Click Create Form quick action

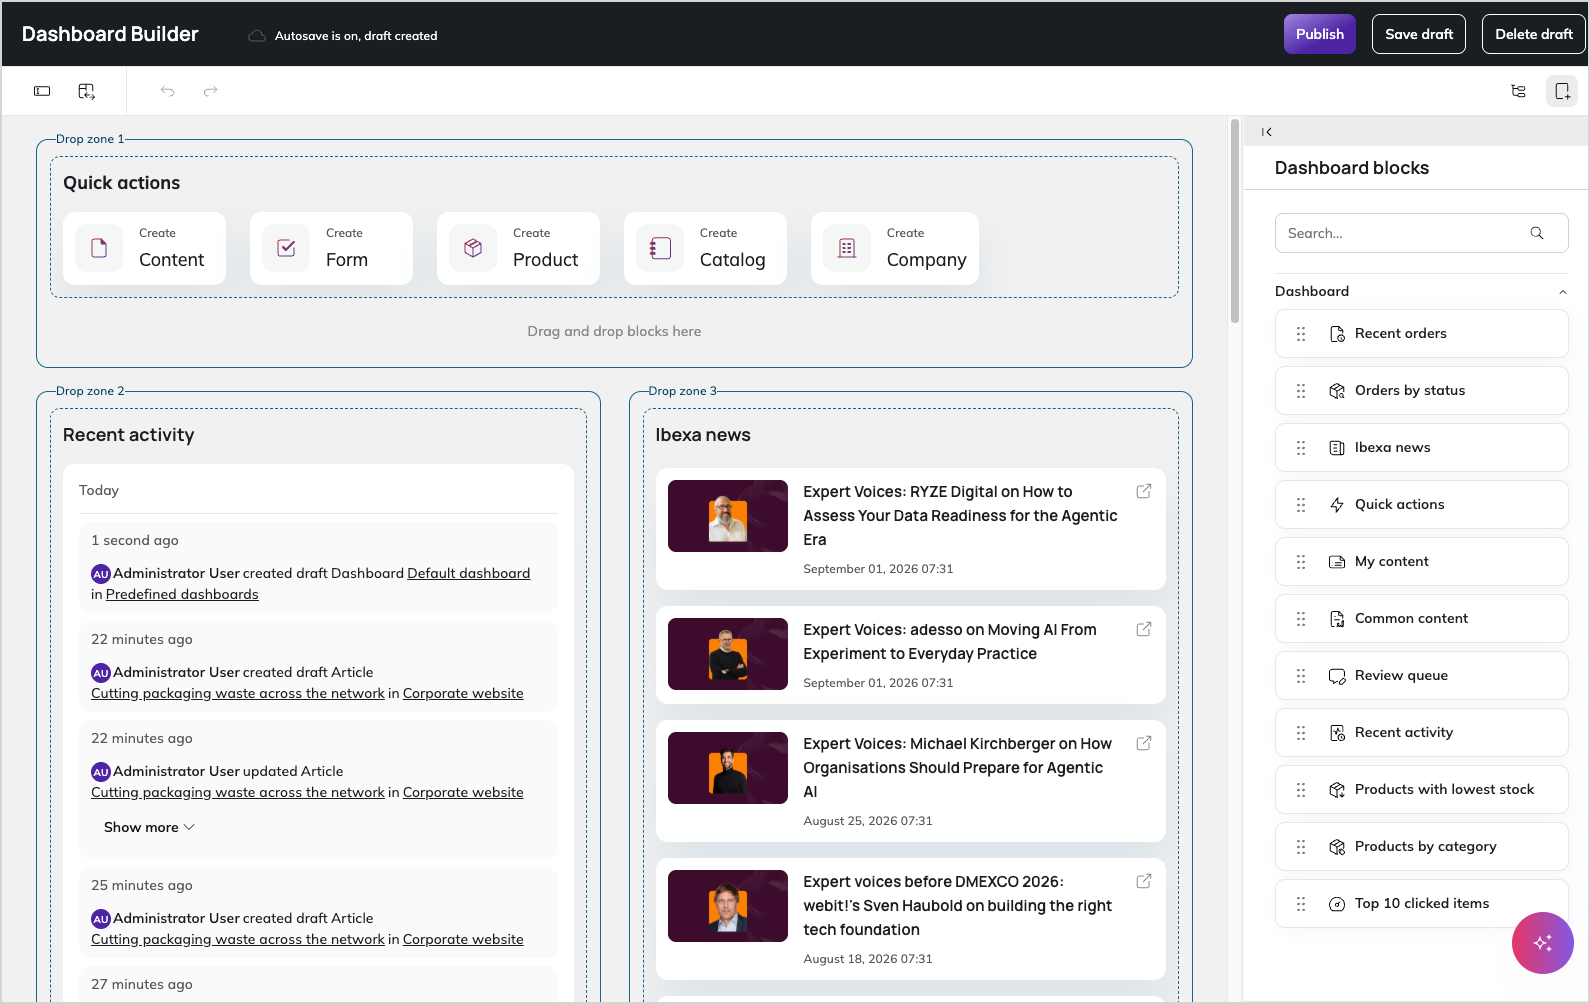point(331,248)
